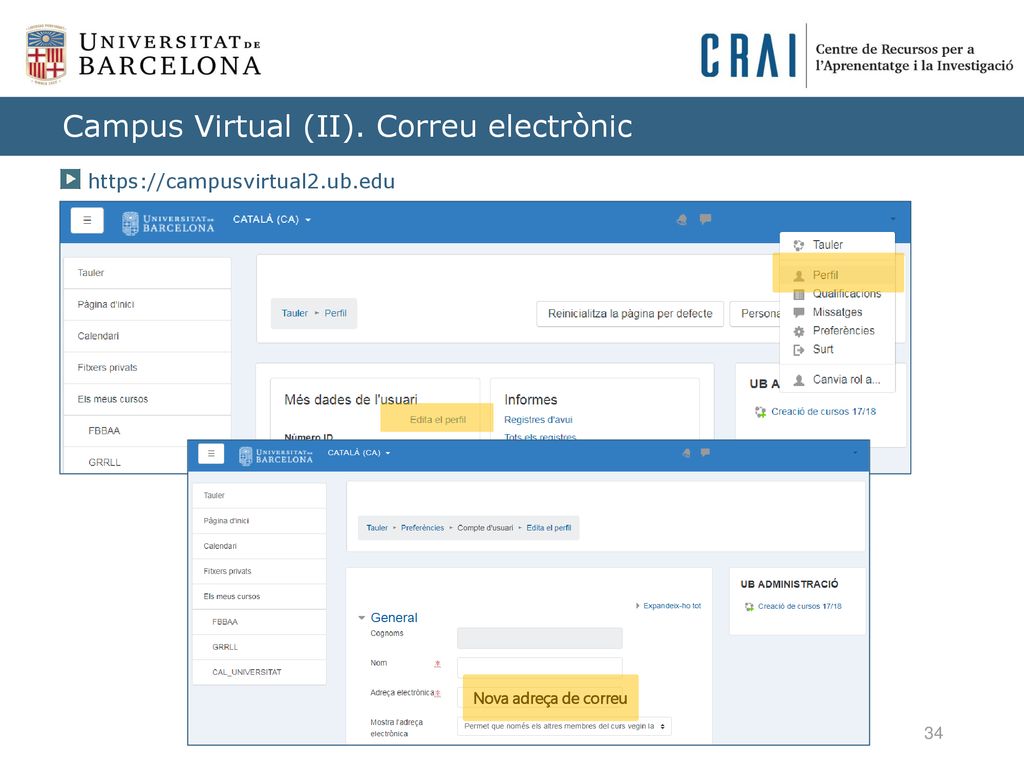This screenshot has height=768, width=1024.
Task: Open Calendari in lower window sidebar
Action: click(259, 546)
